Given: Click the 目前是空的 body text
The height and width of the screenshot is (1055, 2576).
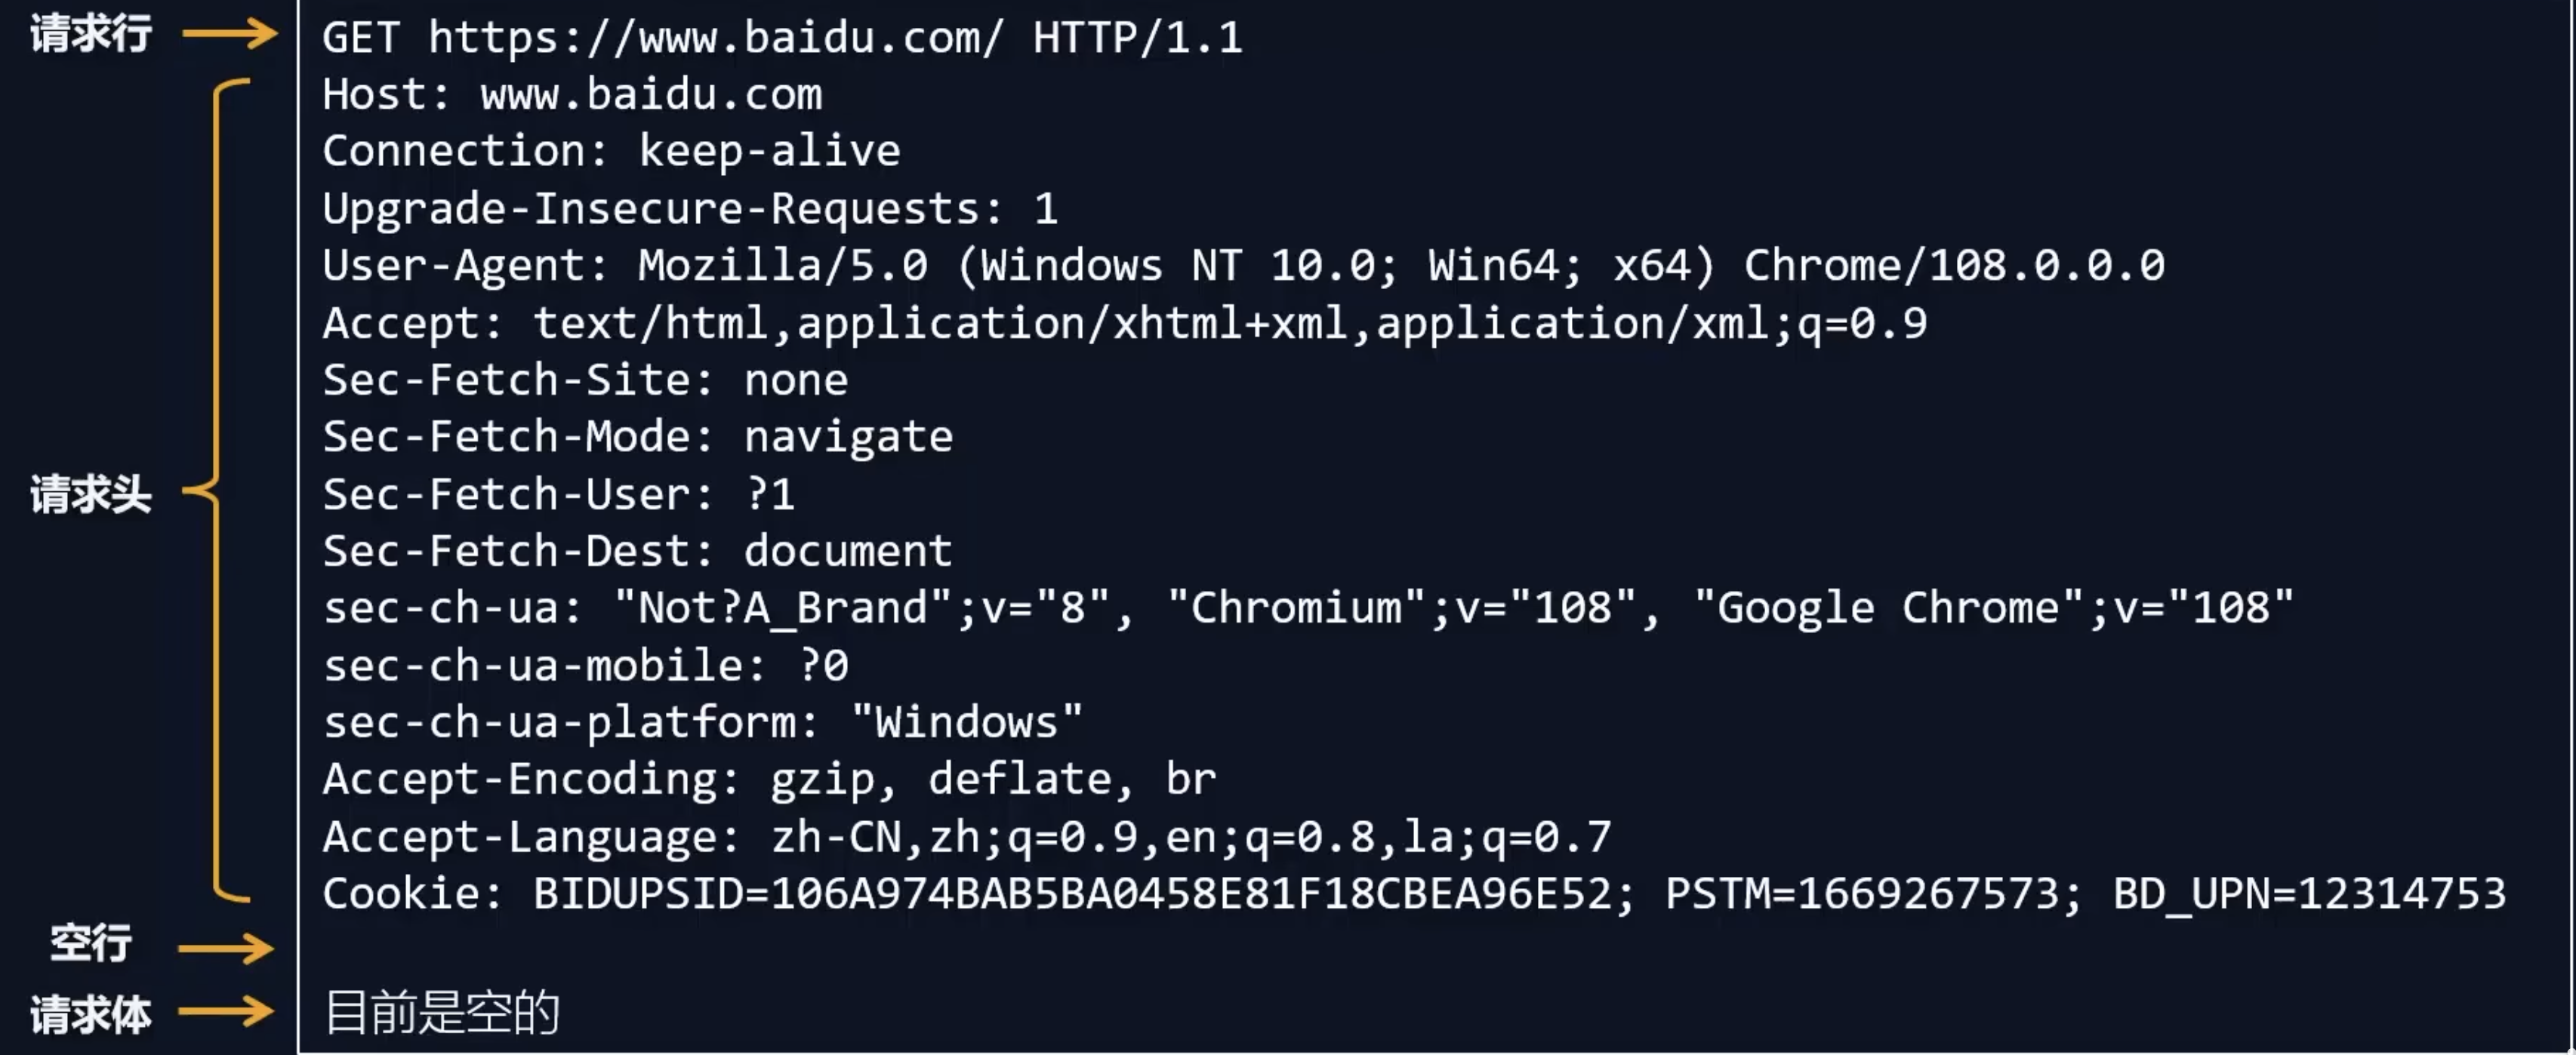Looking at the screenshot, I should point(442,1012).
